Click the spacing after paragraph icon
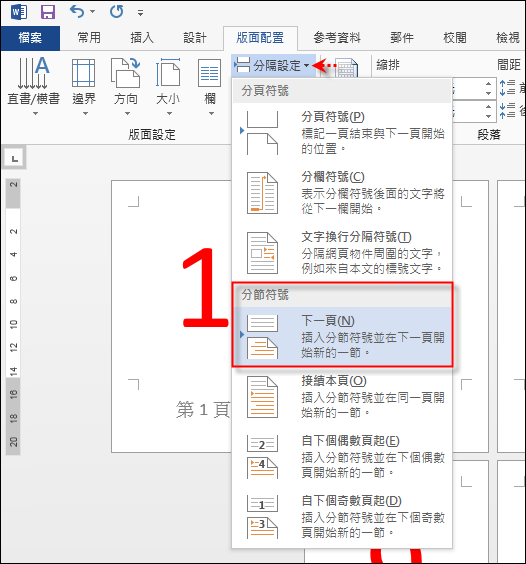The image size is (526, 564). click(x=507, y=111)
